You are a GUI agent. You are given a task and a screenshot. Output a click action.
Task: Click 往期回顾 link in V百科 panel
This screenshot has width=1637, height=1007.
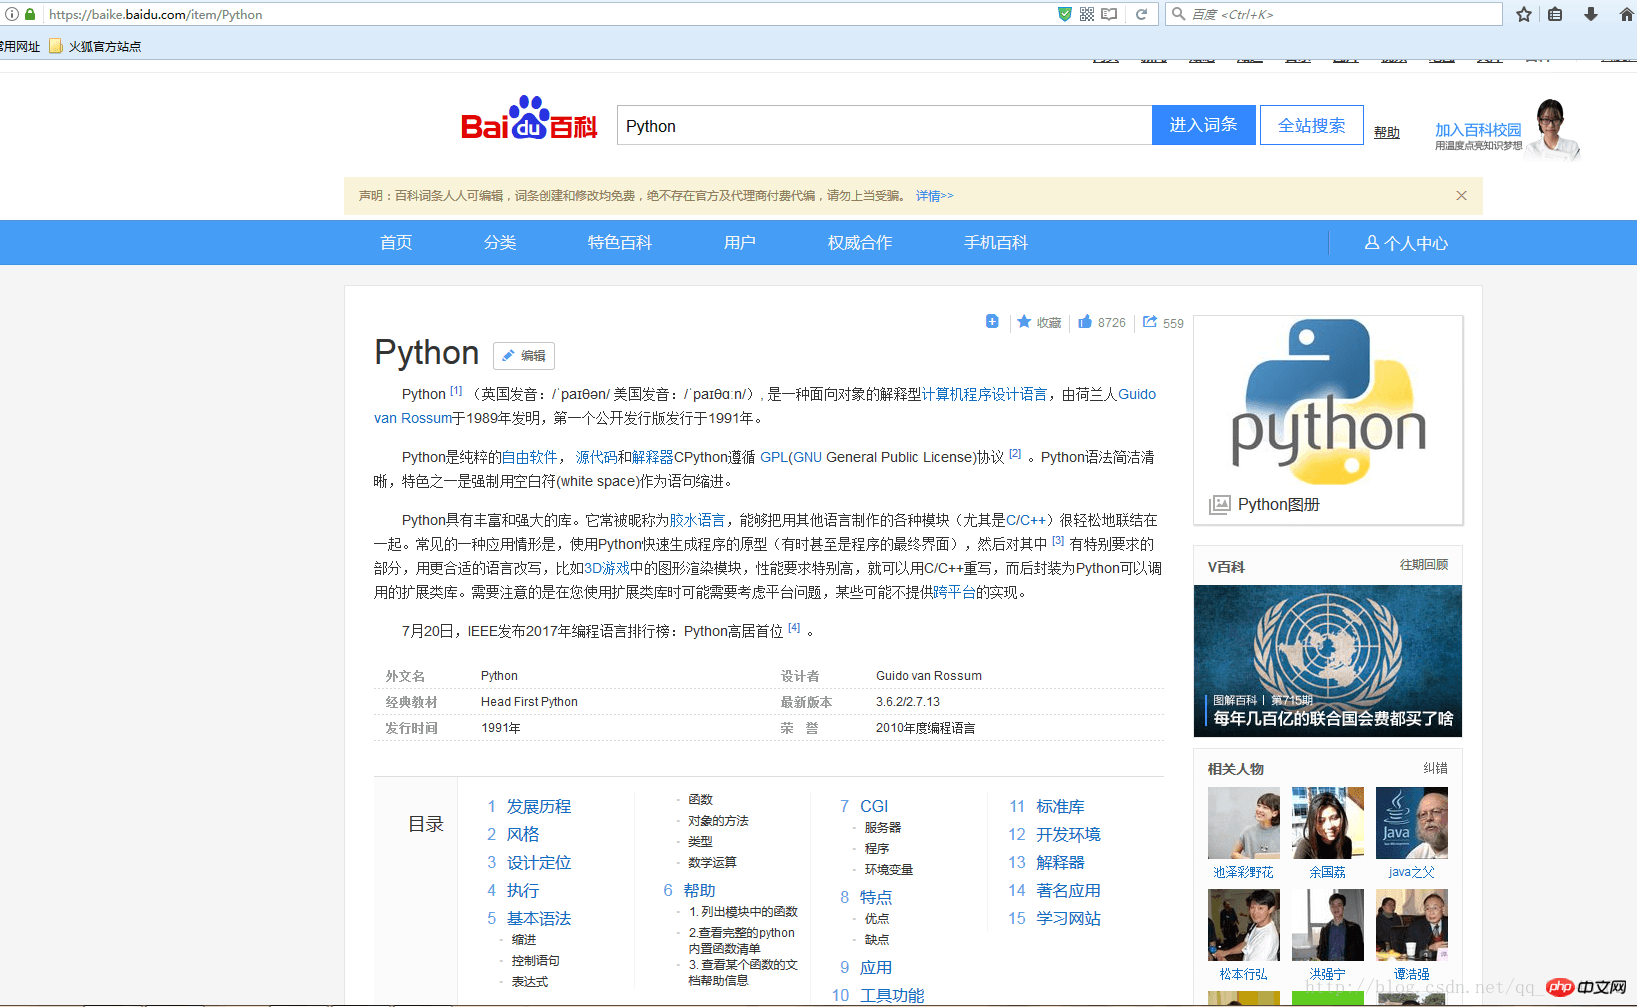click(x=1424, y=565)
